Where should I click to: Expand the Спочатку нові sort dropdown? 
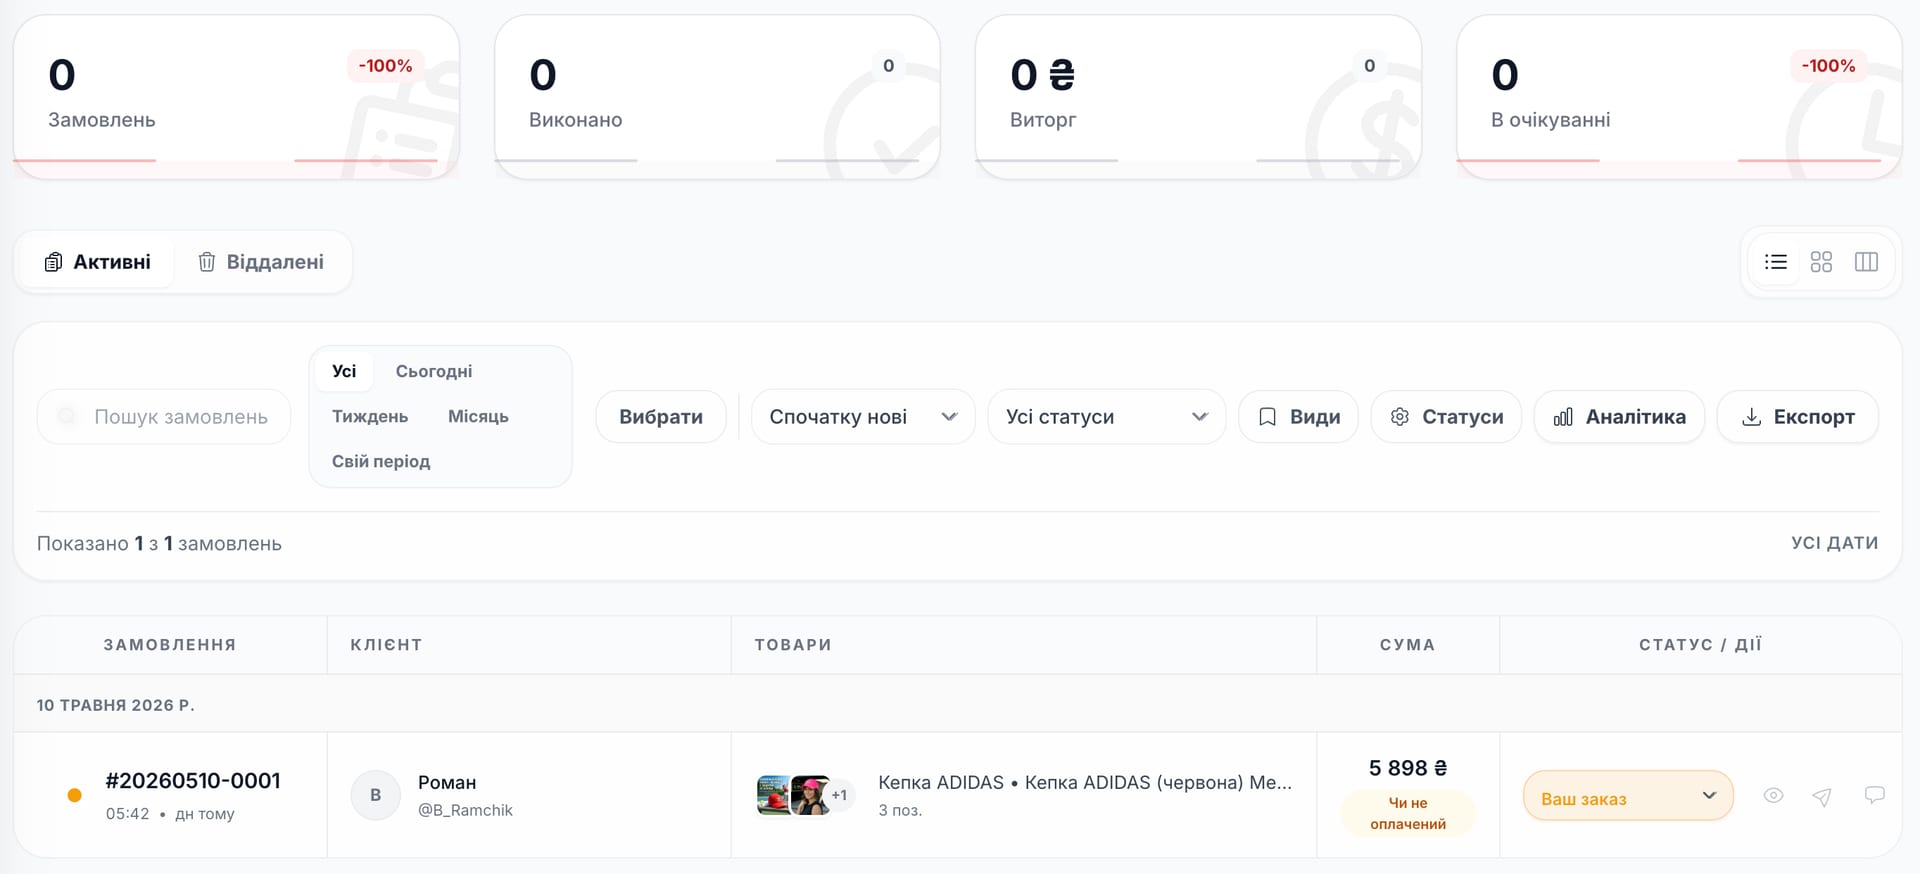pos(863,416)
